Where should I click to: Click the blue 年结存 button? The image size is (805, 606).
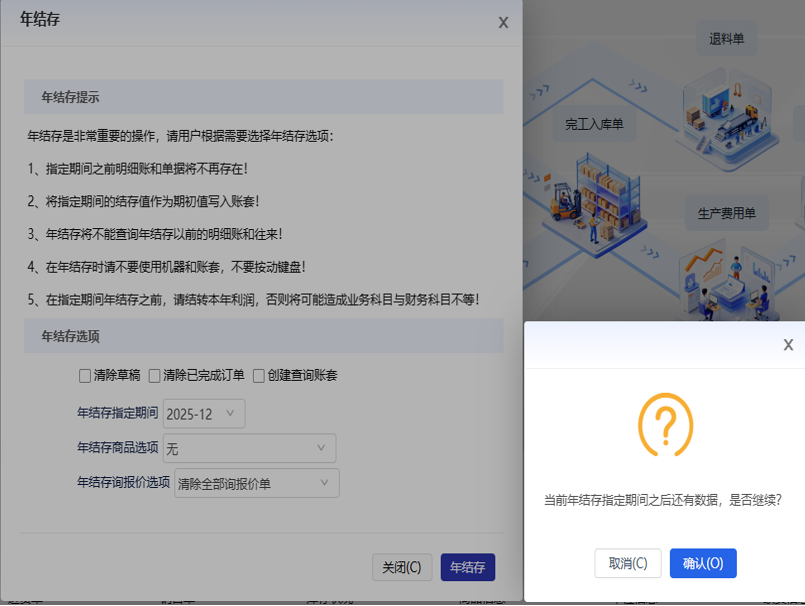(467, 567)
